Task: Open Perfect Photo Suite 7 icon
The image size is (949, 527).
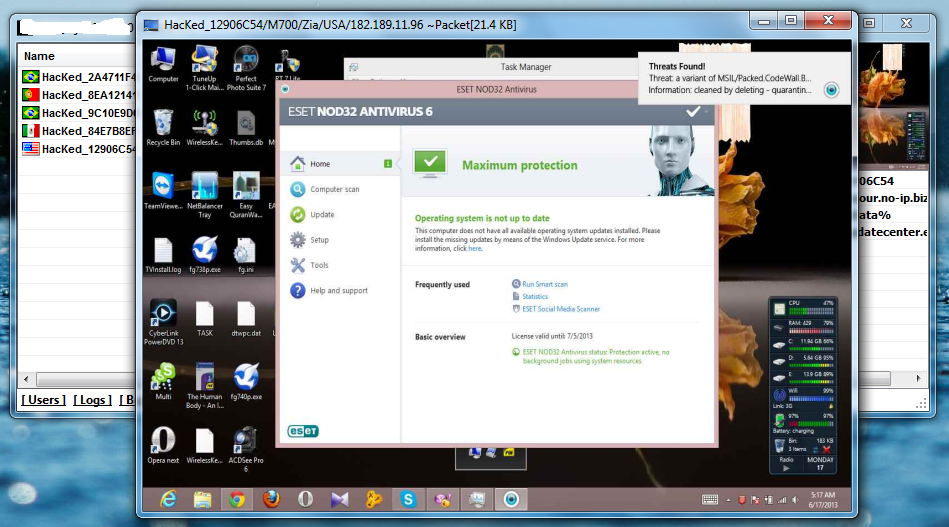Action: pos(246,68)
